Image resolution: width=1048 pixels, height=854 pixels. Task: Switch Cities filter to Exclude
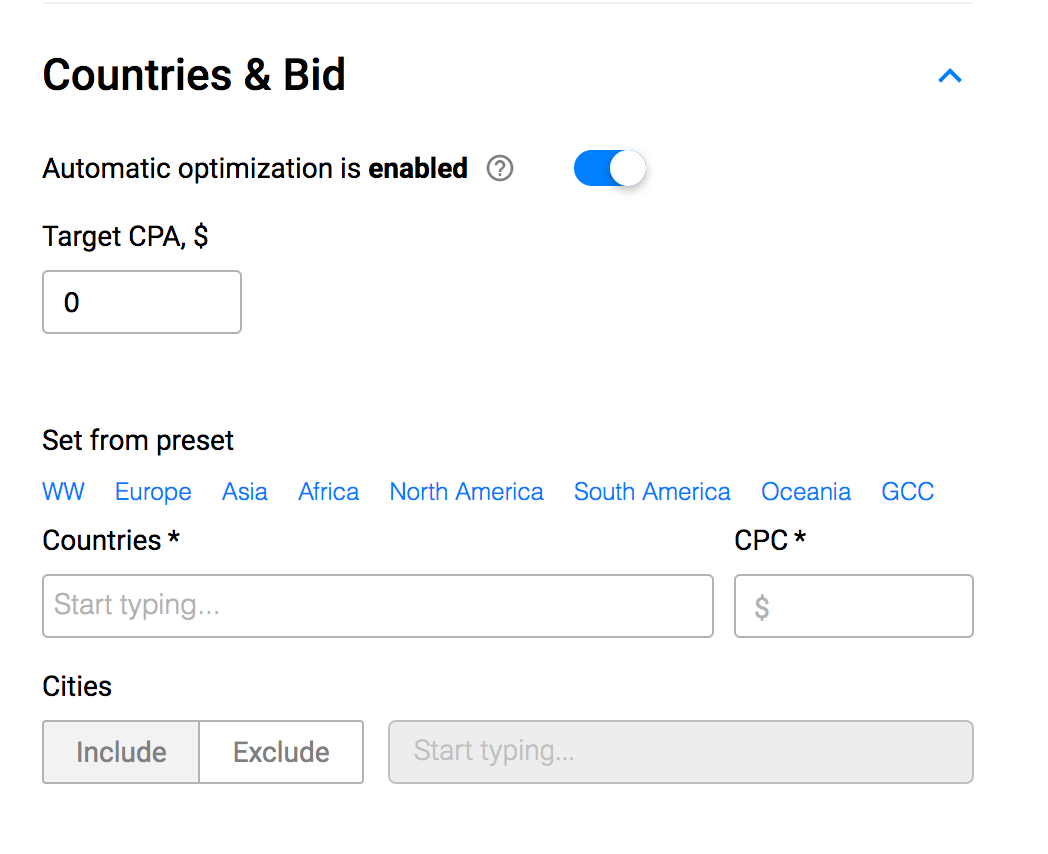[281, 752]
